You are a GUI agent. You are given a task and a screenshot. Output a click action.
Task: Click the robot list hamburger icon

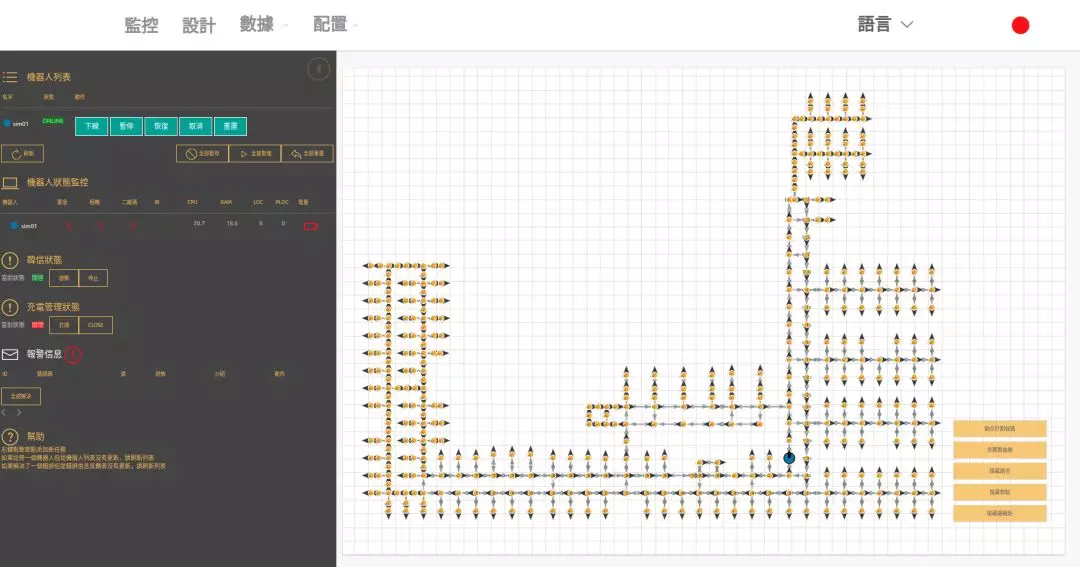click(10, 77)
